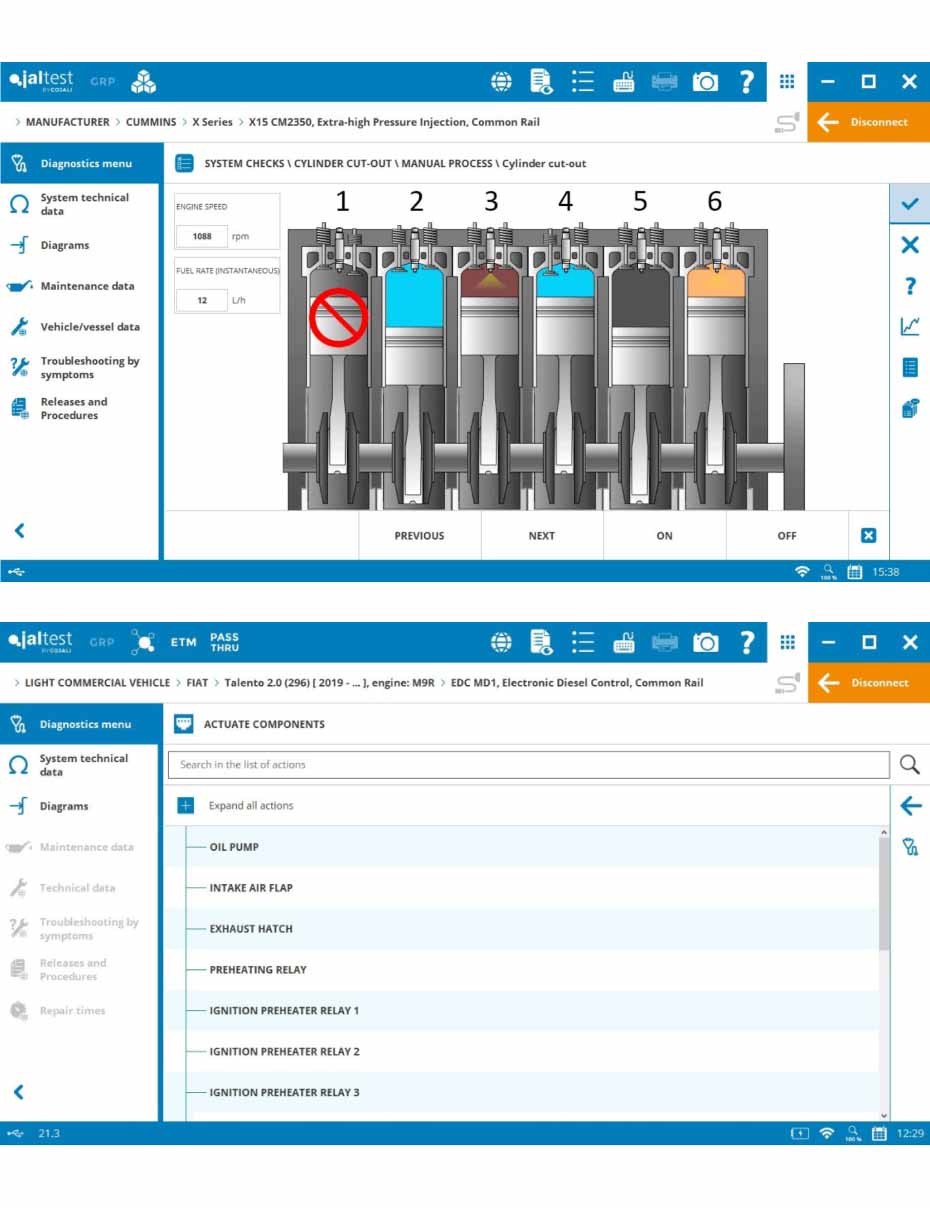Click the CUMMINS breadcrumb
This screenshot has width=930, height=1208.
151,122
